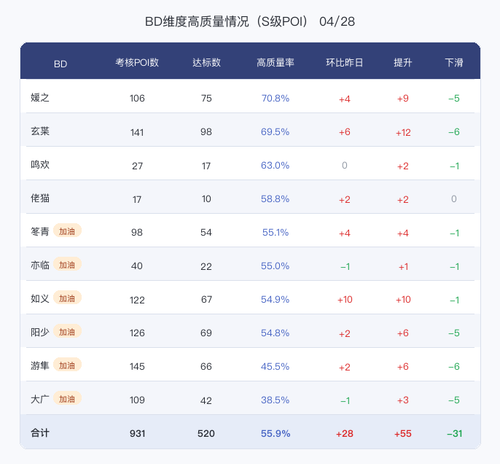Click the 达标数 value 42
This screenshot has width=500, height=464.
[206, 400]
